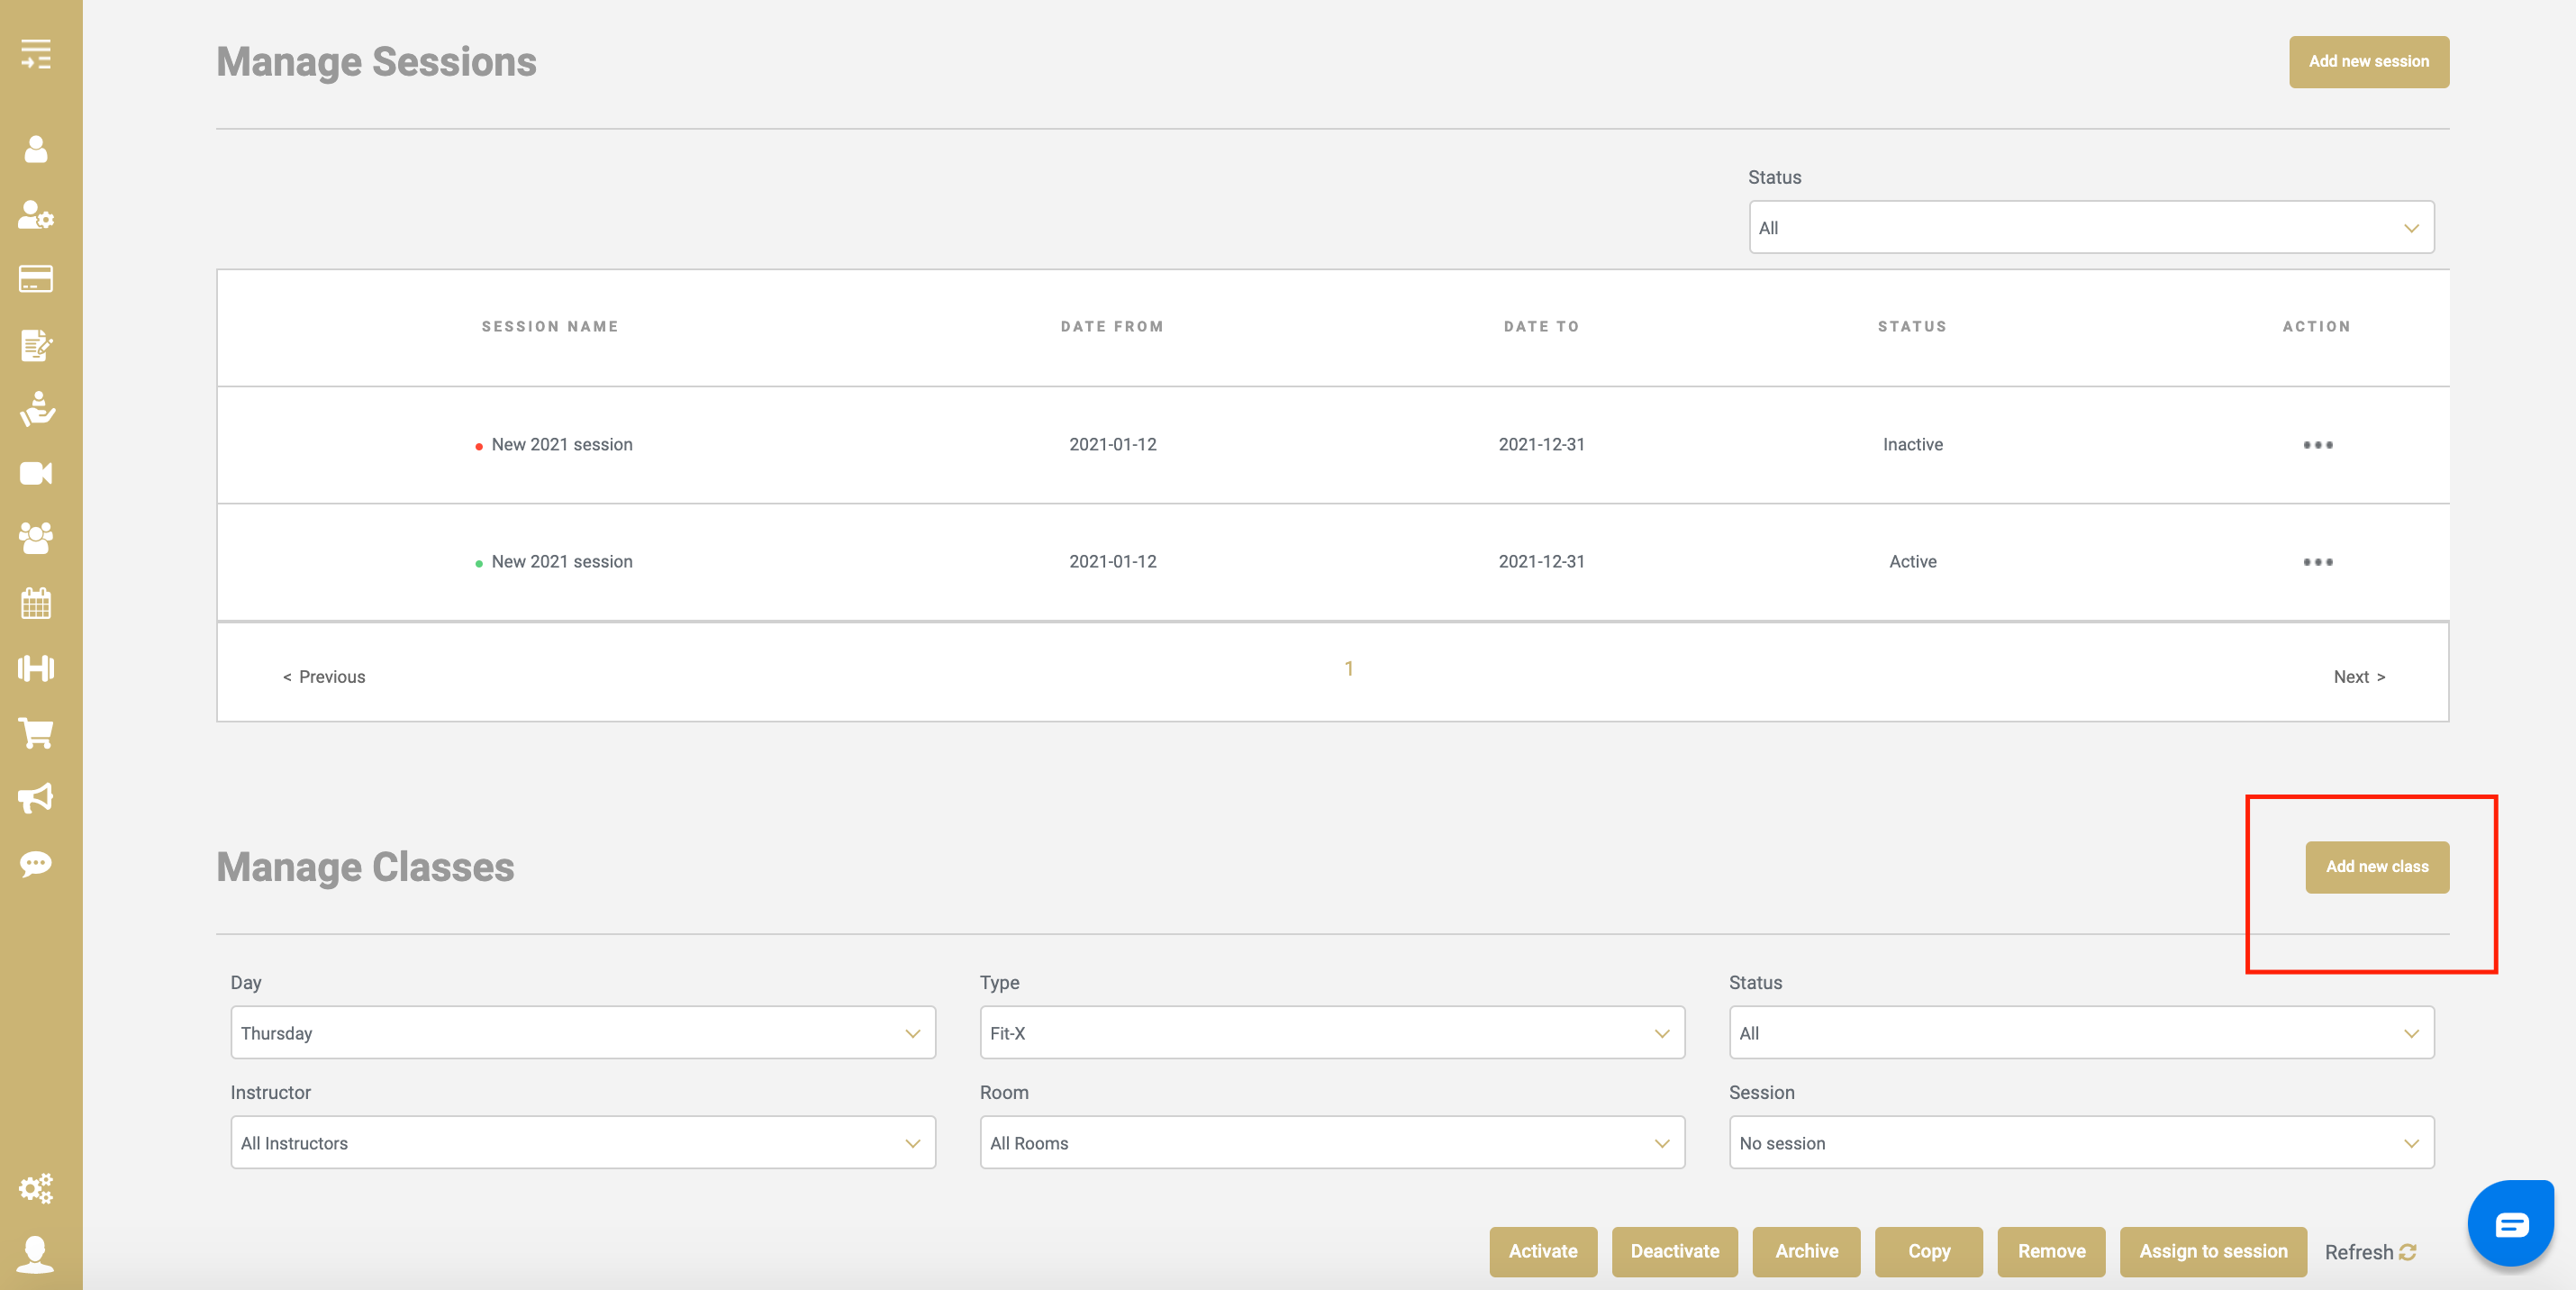Click the Activate button
This screenshot has height=1290, width=2576.
pyautogui.click(x=1543, y=1252)
